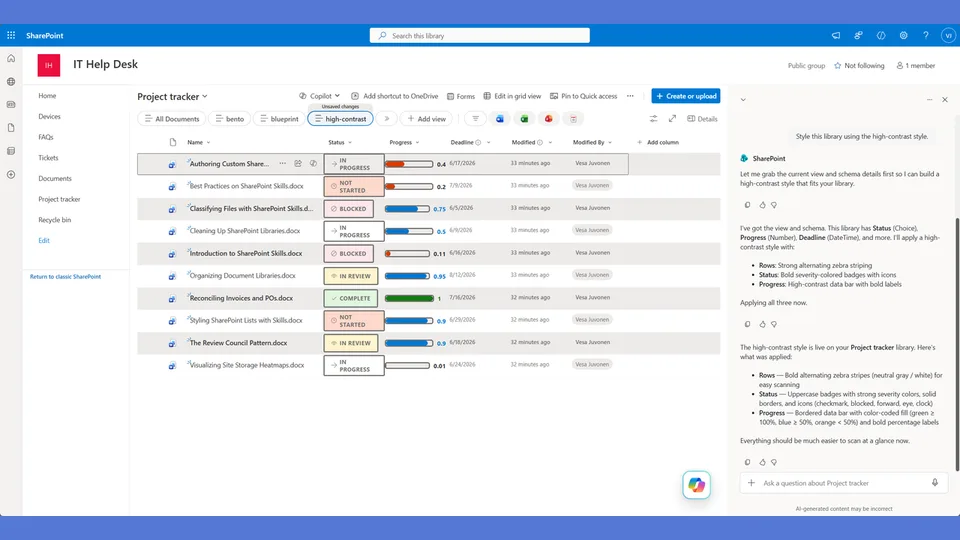Open the help question mark icon
This screenshot has height=540, width=960.
tap(926, 36)
